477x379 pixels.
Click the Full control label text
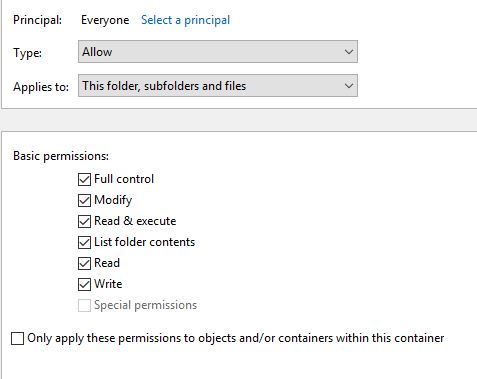(x=124, y=179)
